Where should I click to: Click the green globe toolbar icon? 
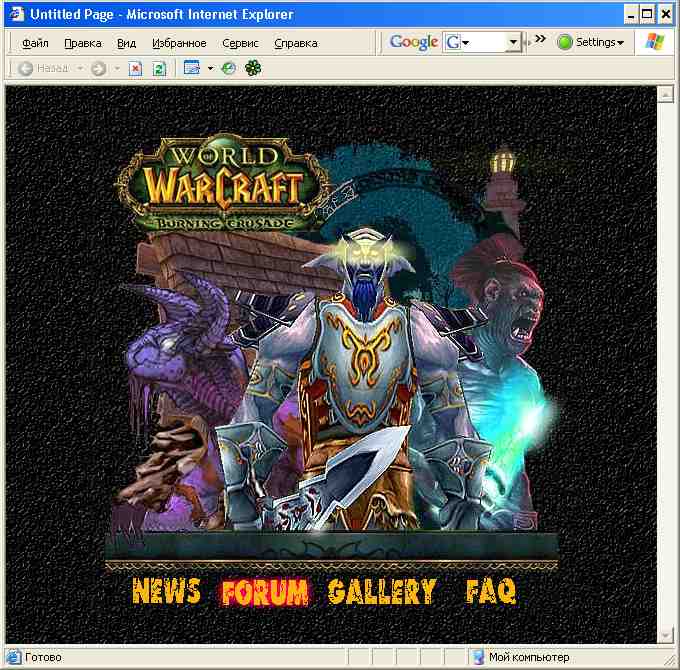click(229, 68)
